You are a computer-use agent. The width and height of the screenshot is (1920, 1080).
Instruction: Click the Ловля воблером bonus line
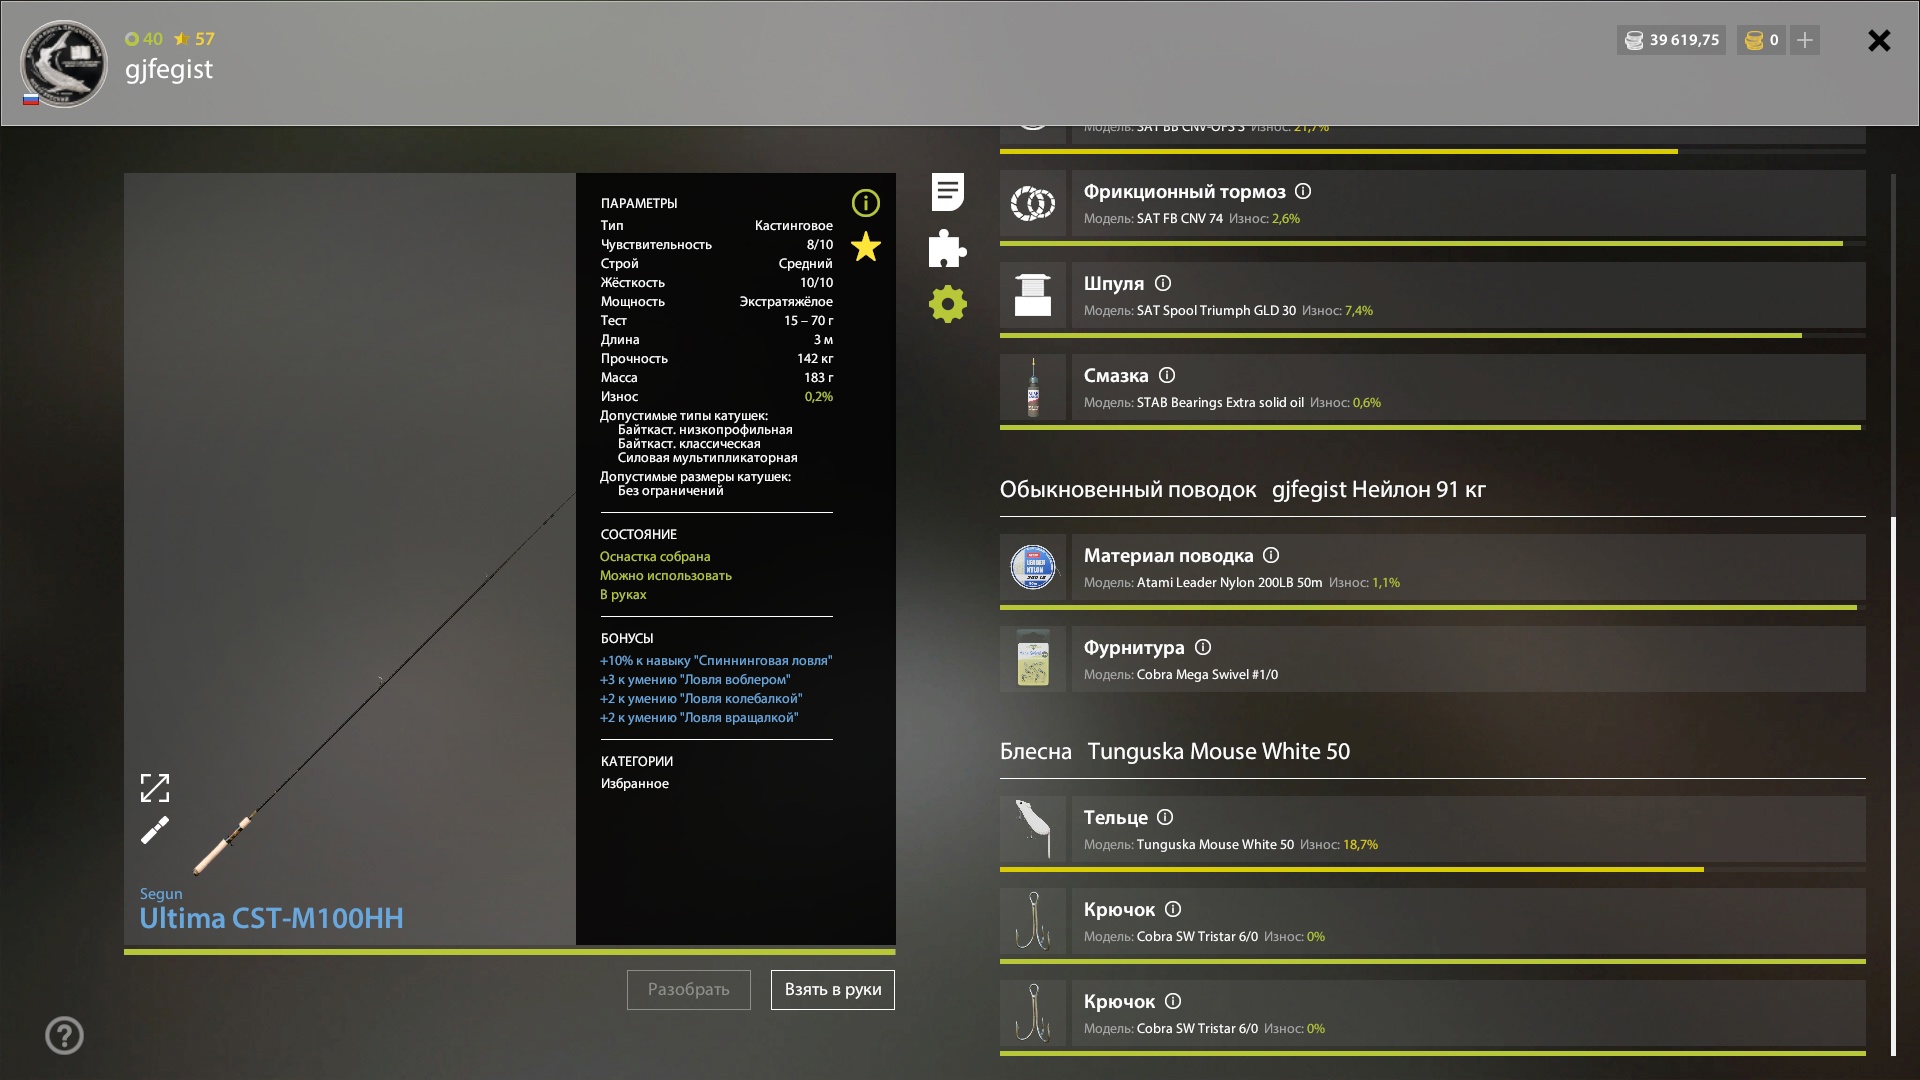695,680
